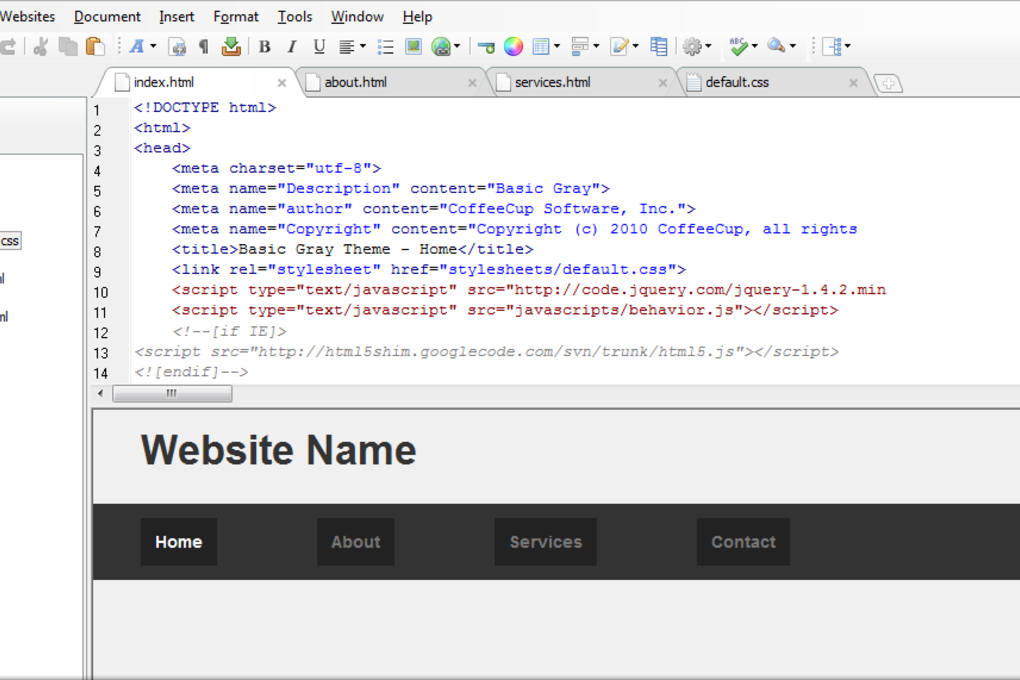Open the color wheel picker
This screenshot has width=1020, height=680.
513,46
